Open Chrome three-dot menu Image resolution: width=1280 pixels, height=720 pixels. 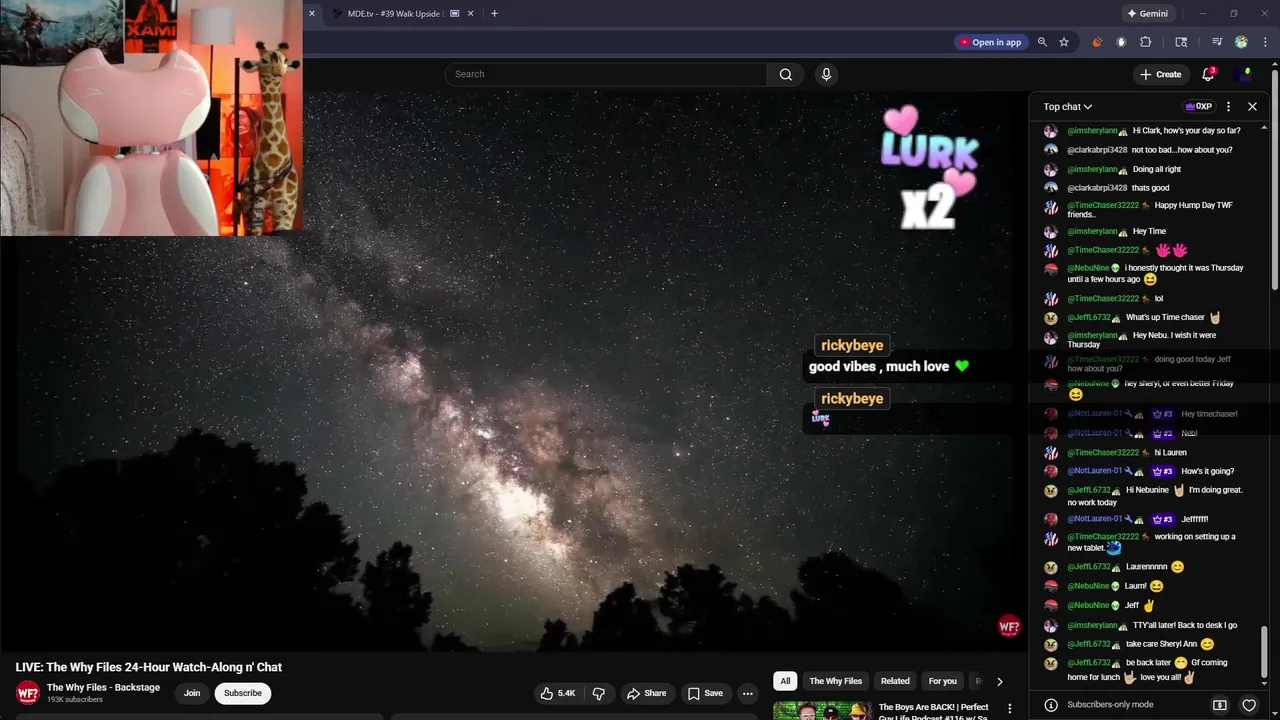tap(1264, 42)
